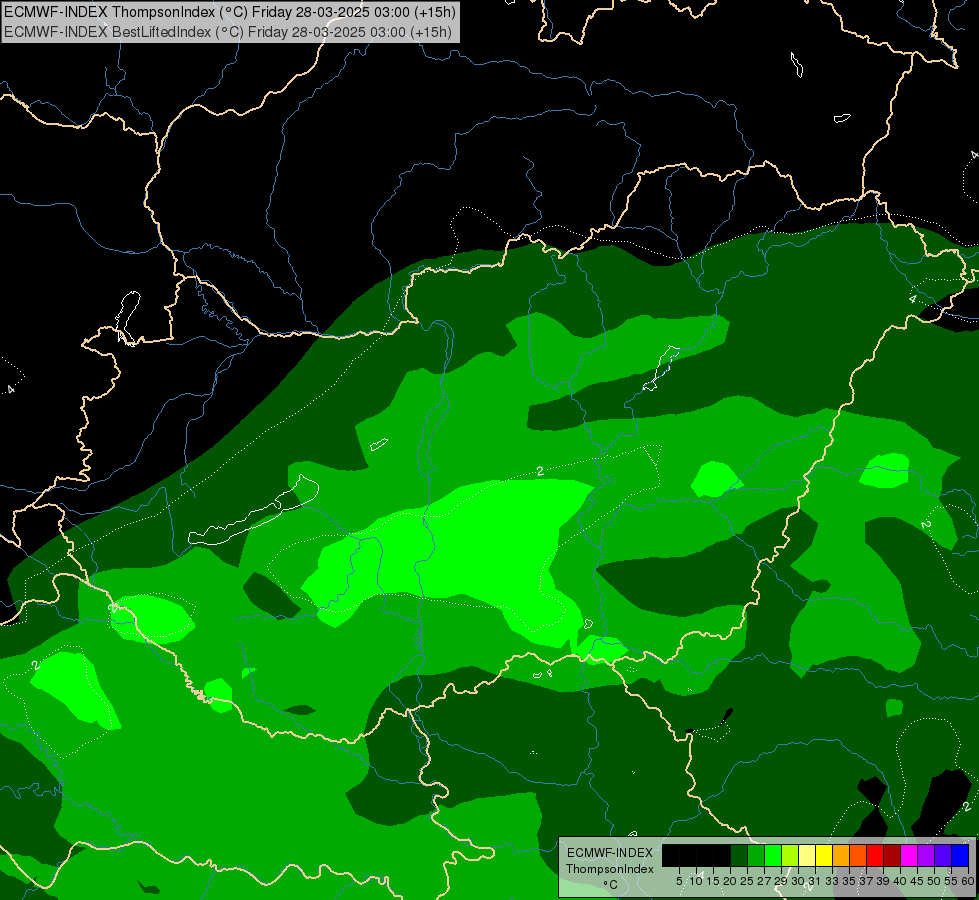Click the legend tick label '29'
Viewport: 979px width, 900px height.
tap(781, 881)
